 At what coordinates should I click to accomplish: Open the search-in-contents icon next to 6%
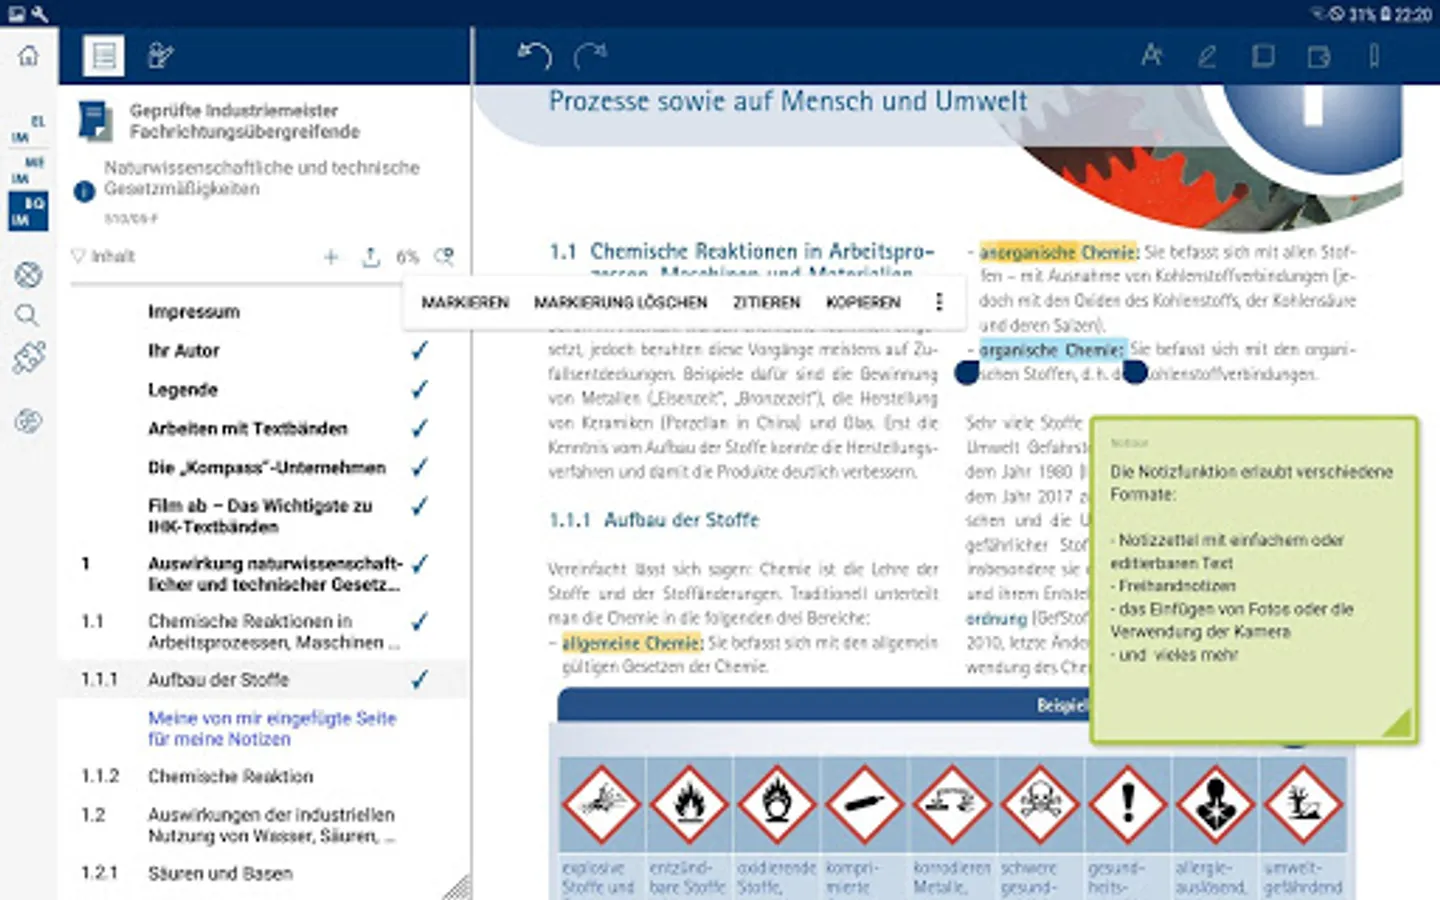pyautogui.click(x=444, y=257)
